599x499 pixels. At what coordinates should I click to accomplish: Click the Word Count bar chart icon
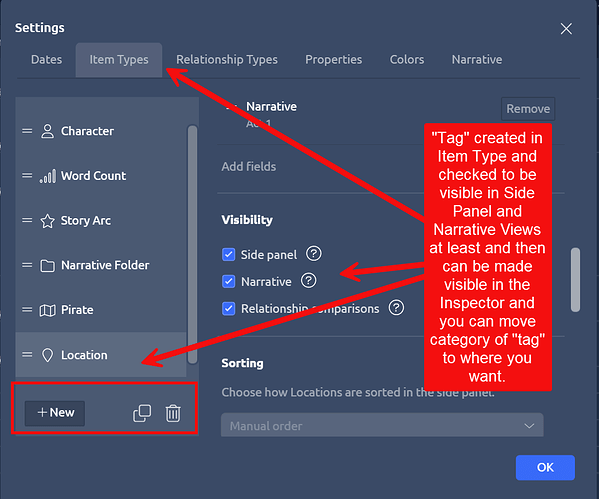click(47, 176)
